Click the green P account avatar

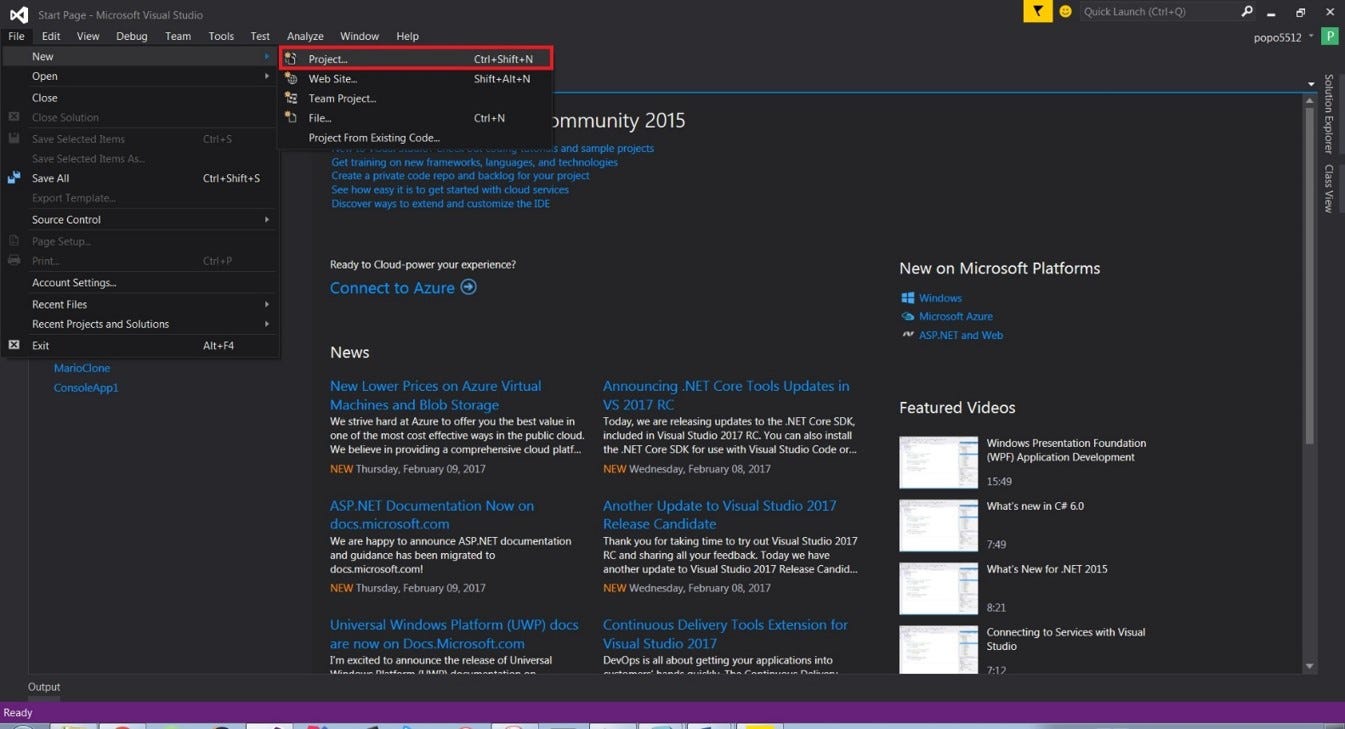(1329, 36)
